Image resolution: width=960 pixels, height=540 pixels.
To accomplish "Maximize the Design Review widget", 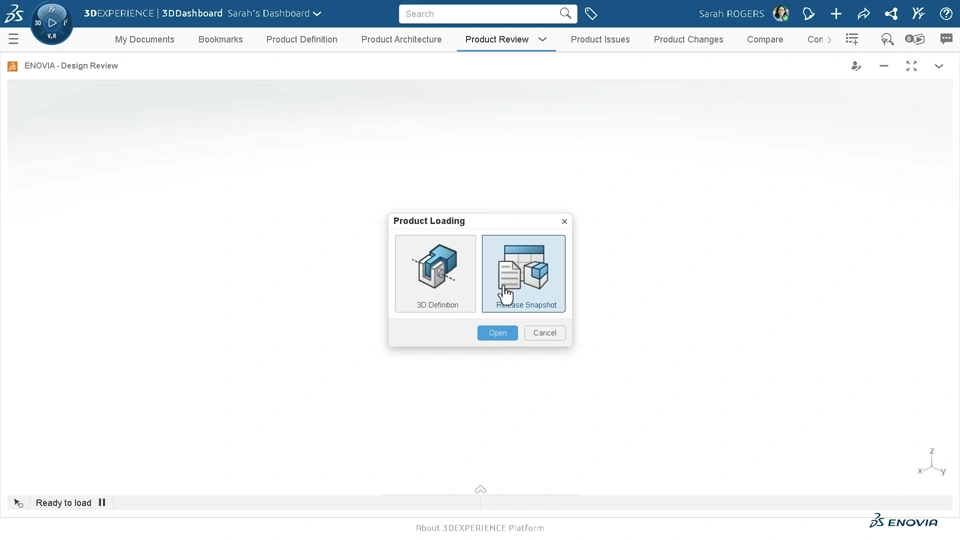I will (x=911, y=66).
